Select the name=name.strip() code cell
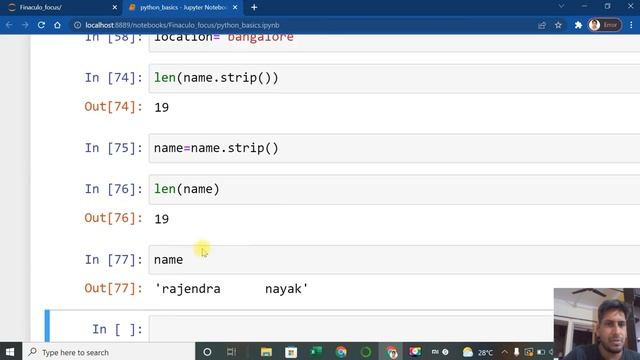Image resolution: width=640 pixels, height=360 pixels. click(x=394, y=148)
